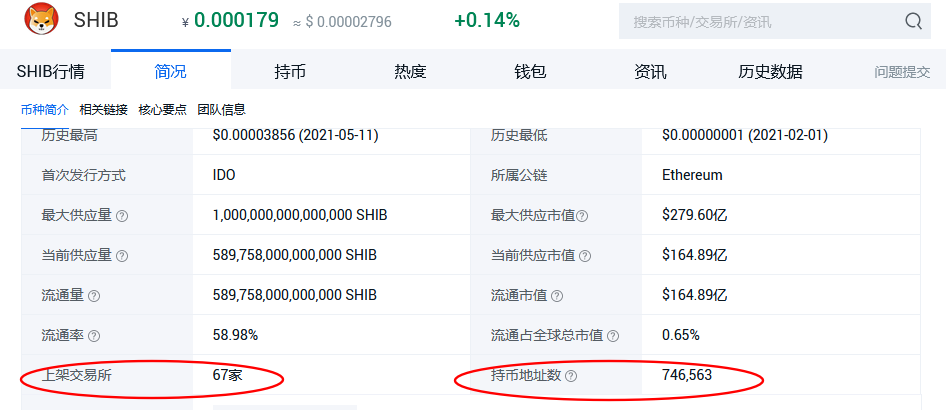
Task: Click the $279.60亿 max supply market cap
Action: click(694, 215)
